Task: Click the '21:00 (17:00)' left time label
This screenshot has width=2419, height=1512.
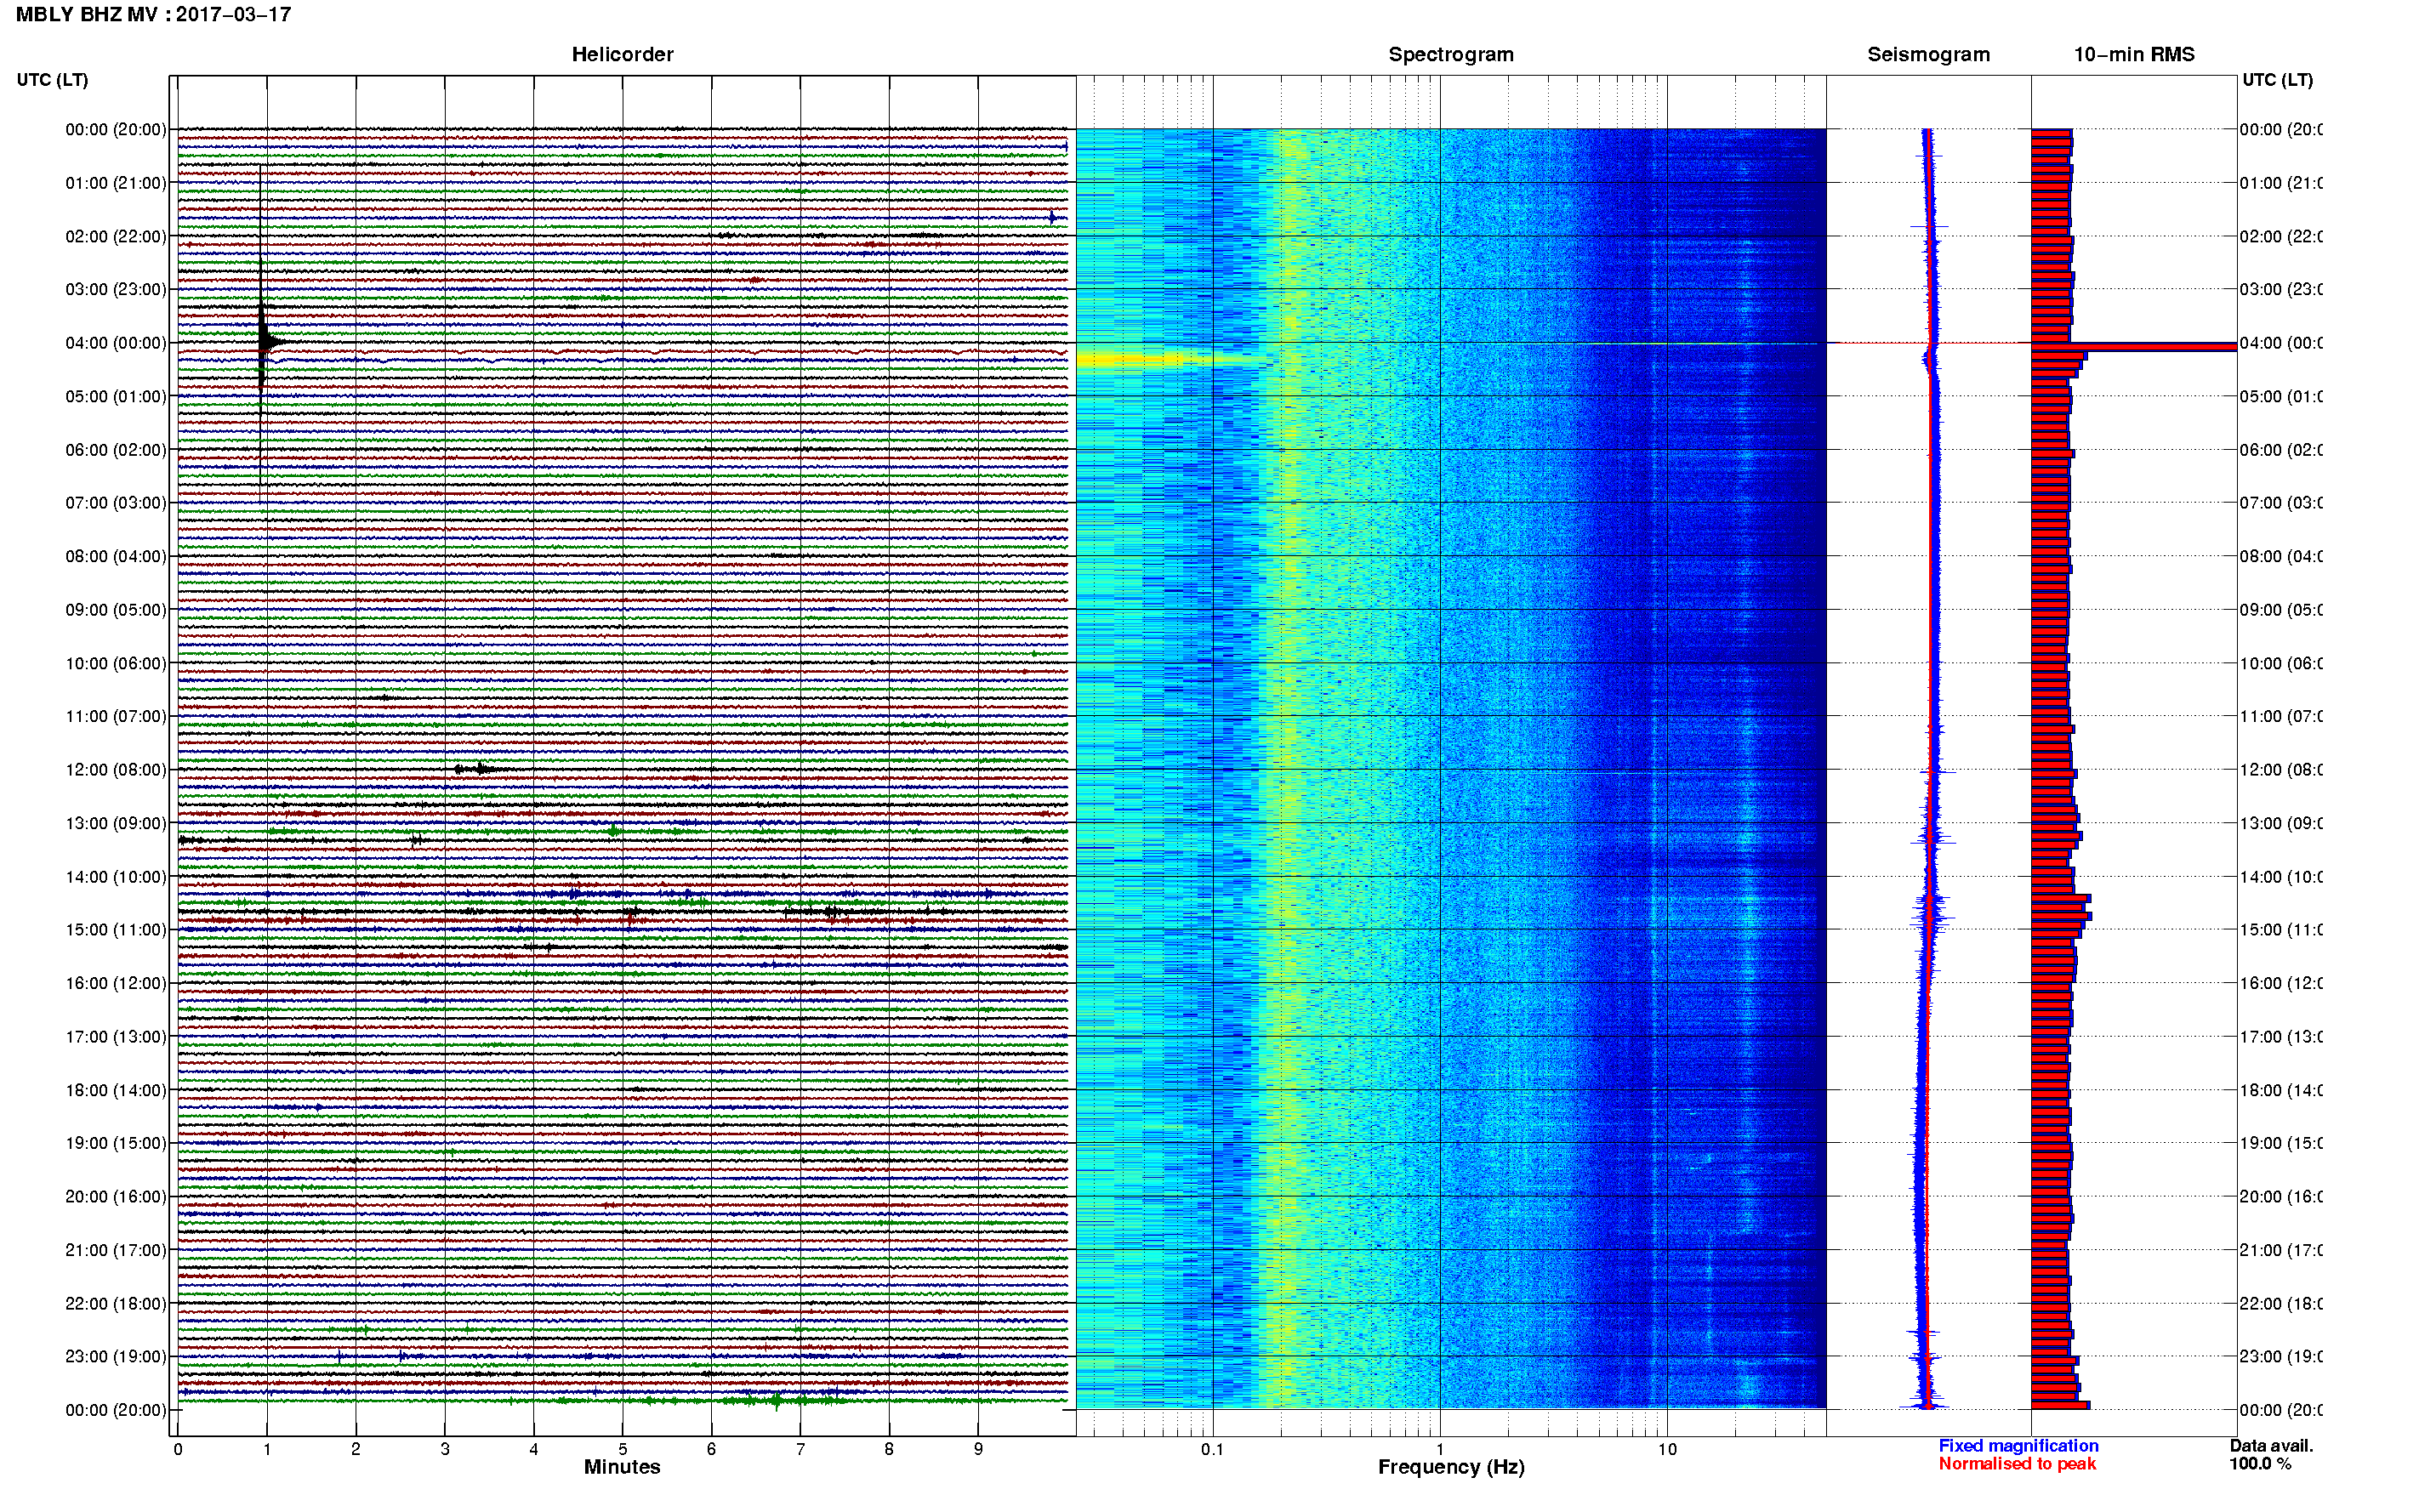Action: click(116, 1250)
